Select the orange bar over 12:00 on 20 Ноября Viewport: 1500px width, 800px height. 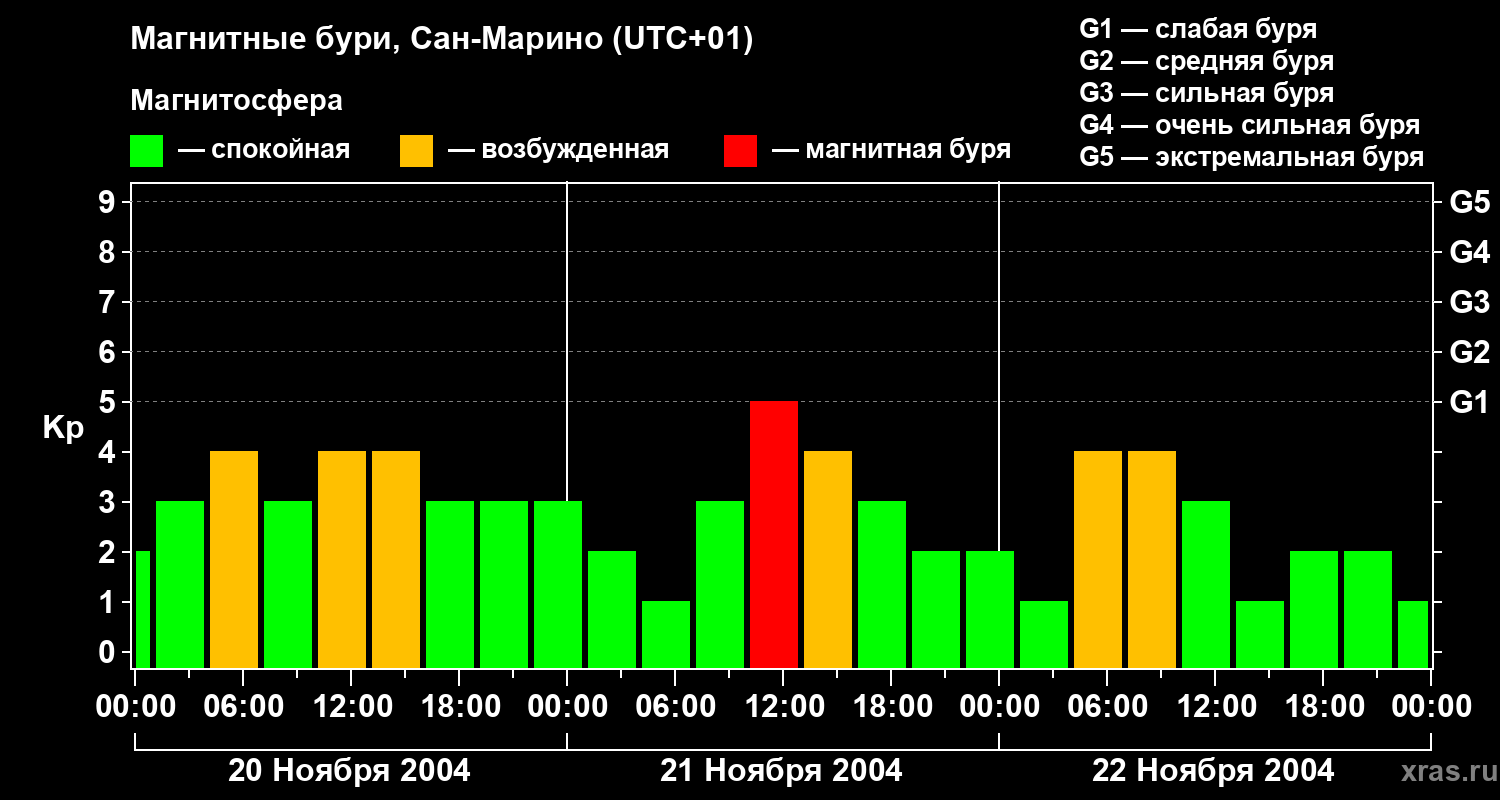(342, 559)
